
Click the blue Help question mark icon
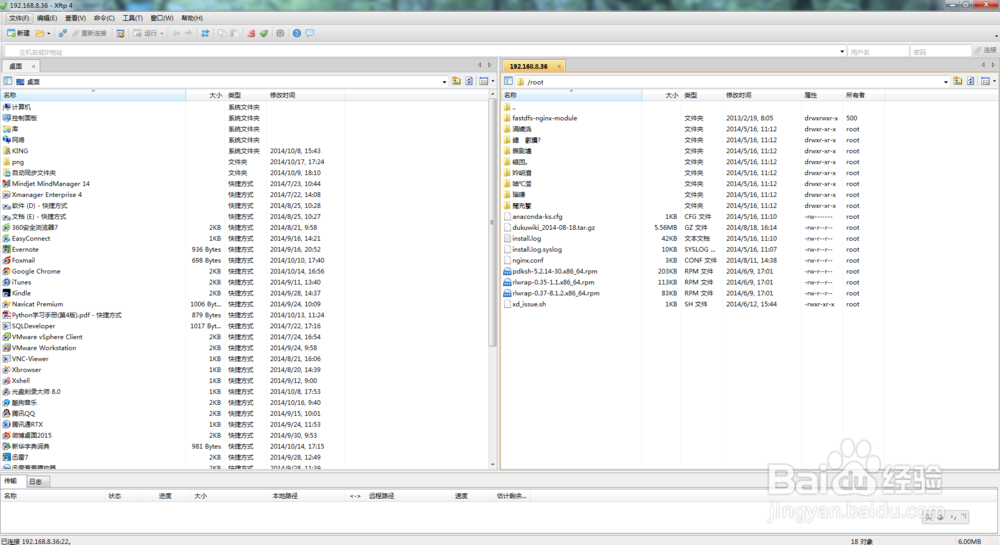(x=297, y=33)
